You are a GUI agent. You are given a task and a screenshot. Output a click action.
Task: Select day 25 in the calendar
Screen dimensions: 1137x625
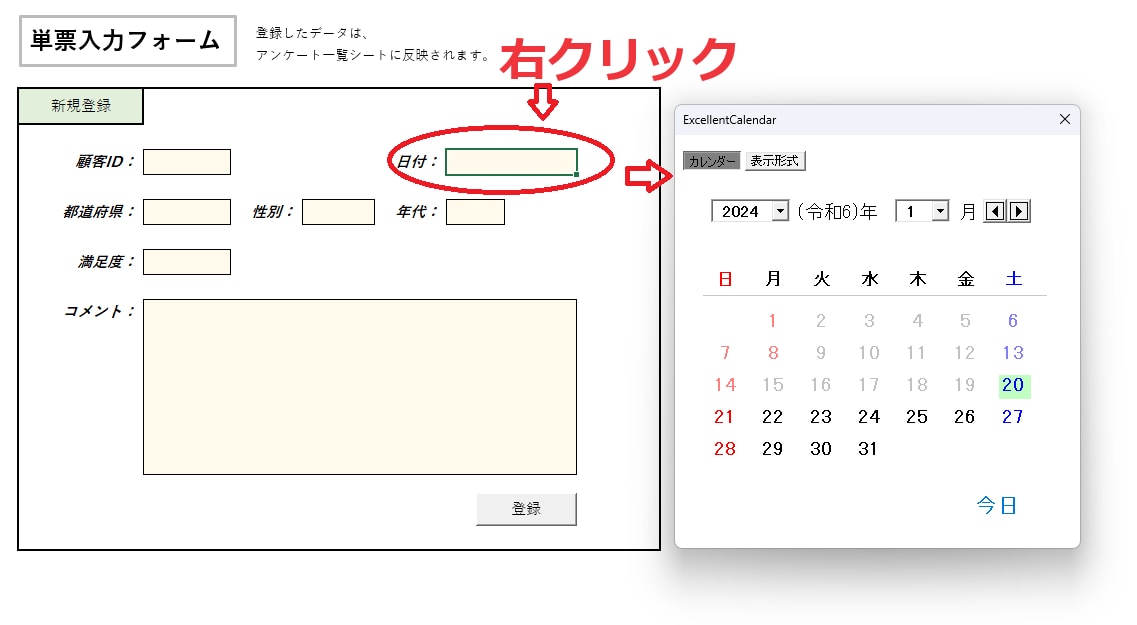[x=917, y=417]
